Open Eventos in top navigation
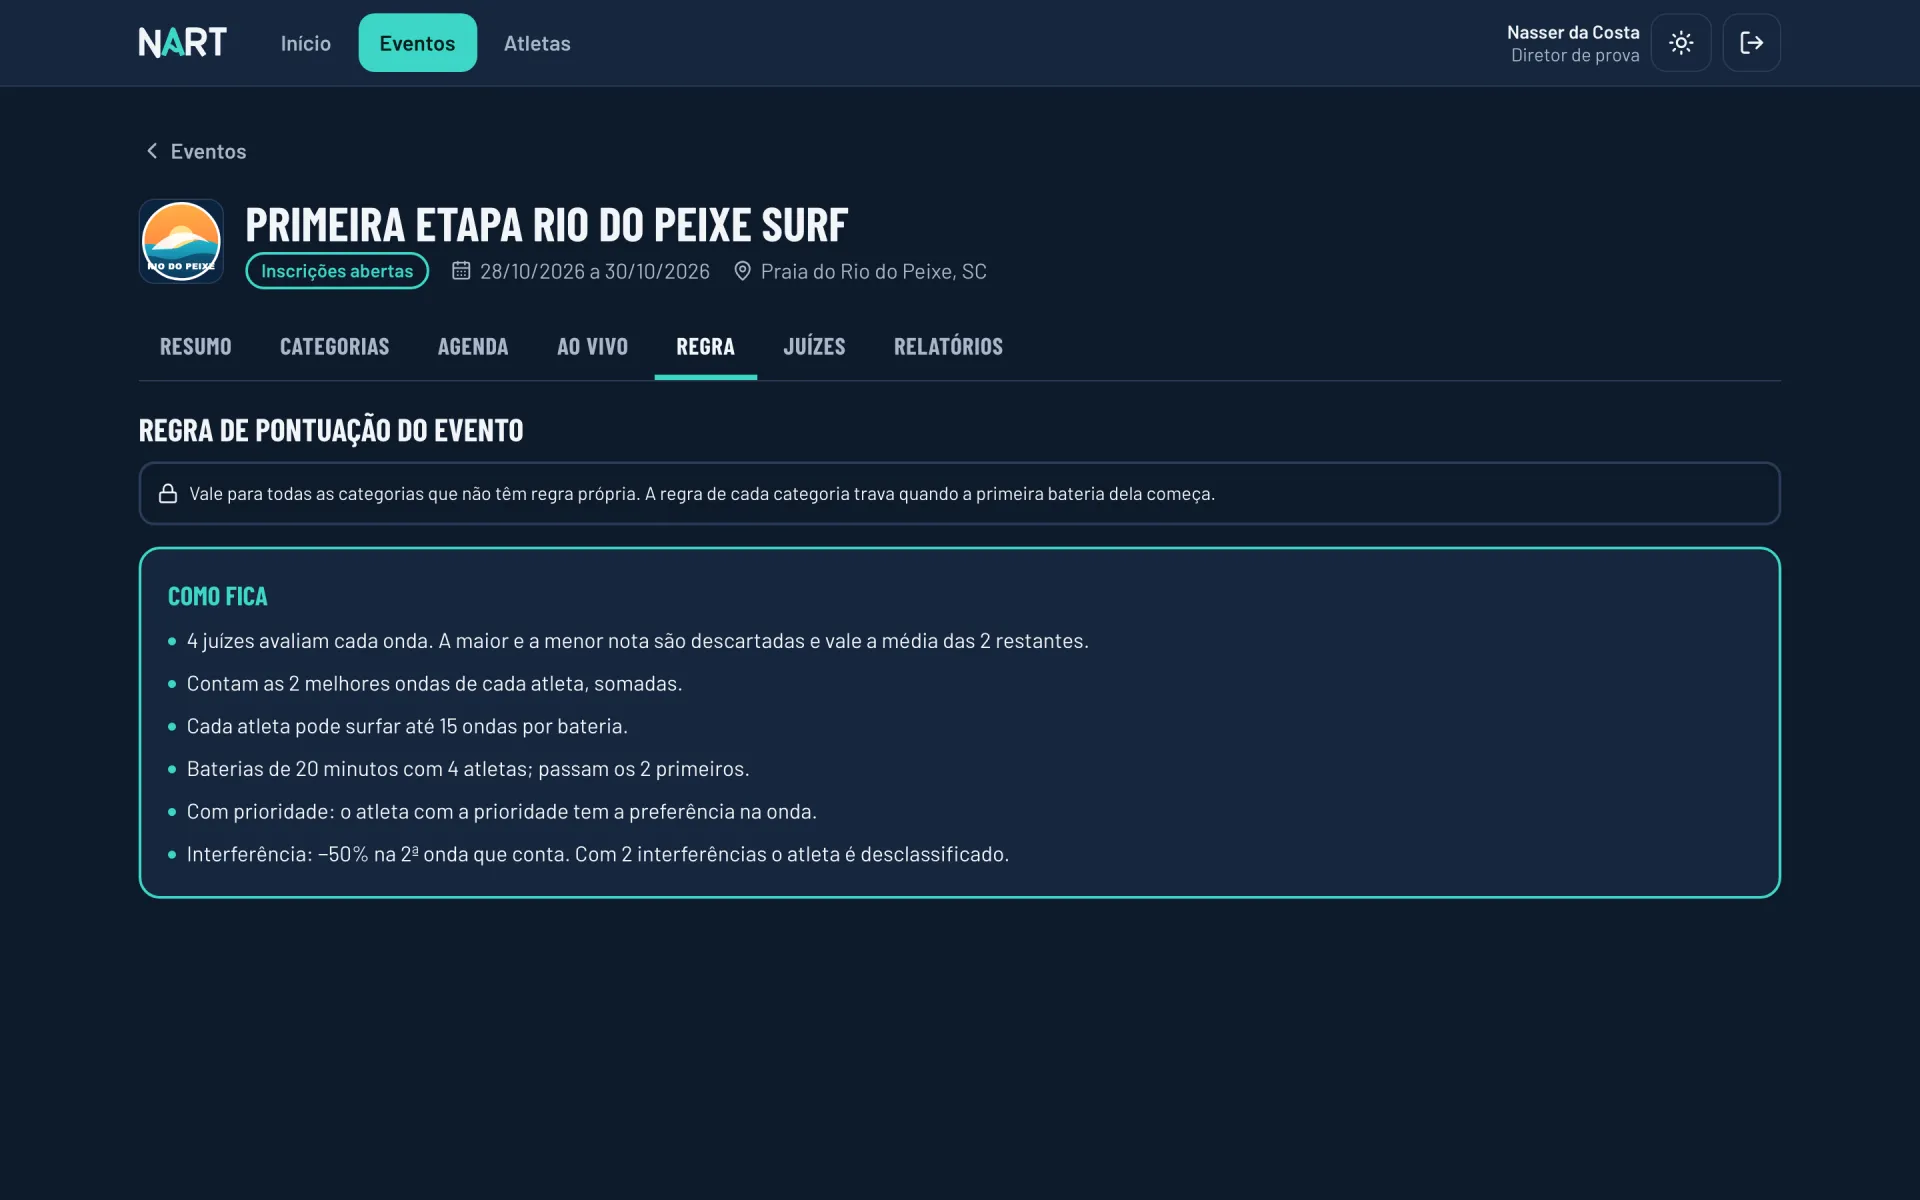Viewport: 1920px width, 1200px height. click(417, 43)
